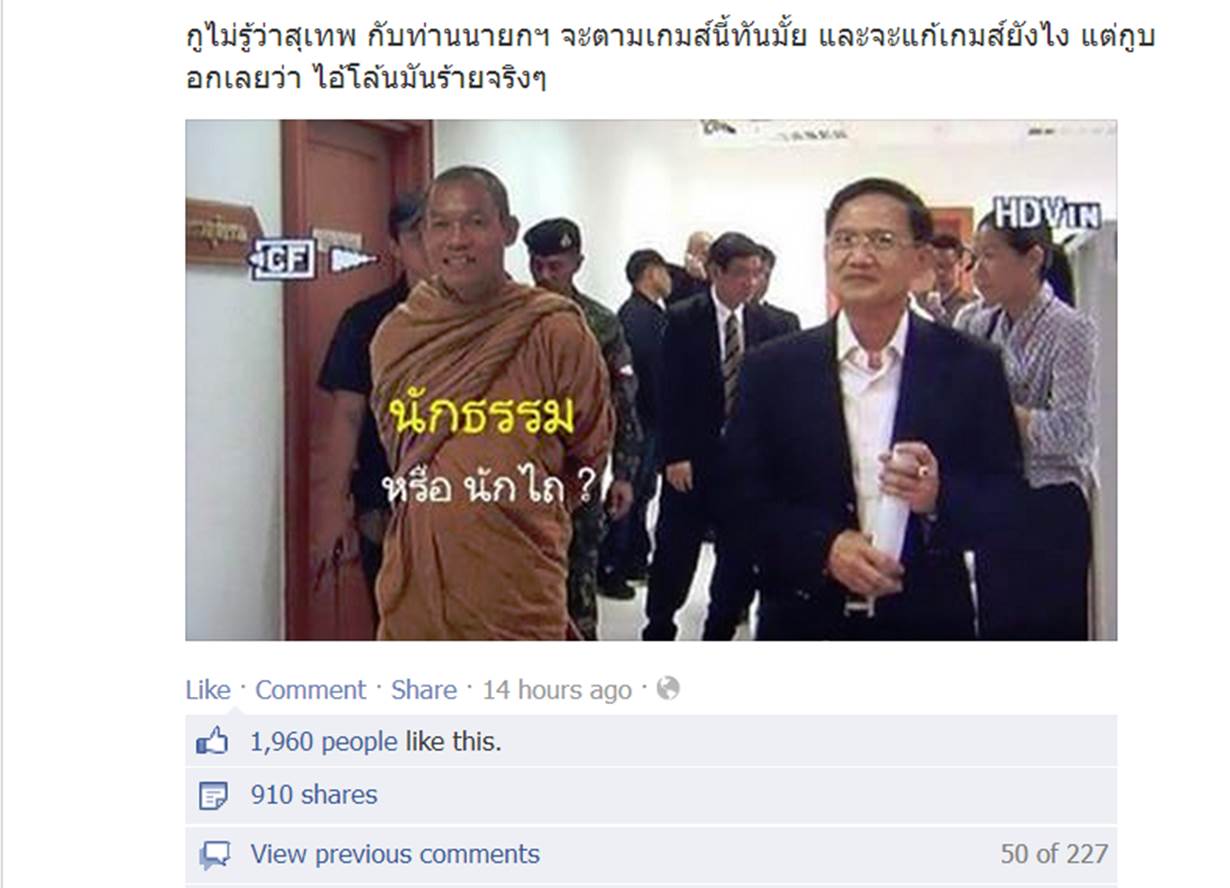Click the GF logo badge in the photo

285,258
